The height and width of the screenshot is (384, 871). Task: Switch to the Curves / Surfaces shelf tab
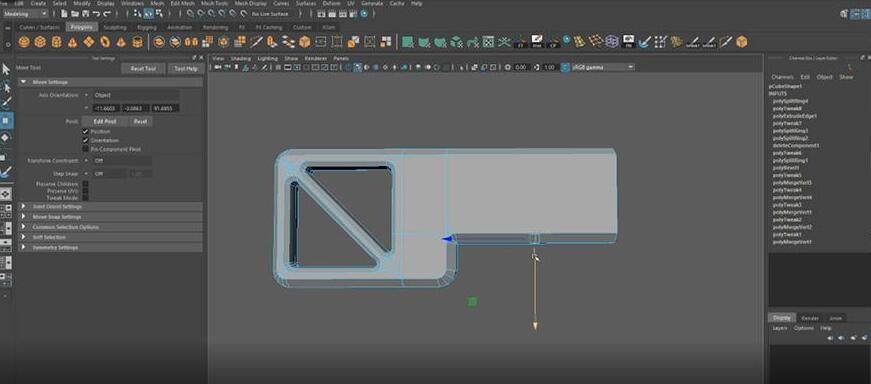click(39, 27)
